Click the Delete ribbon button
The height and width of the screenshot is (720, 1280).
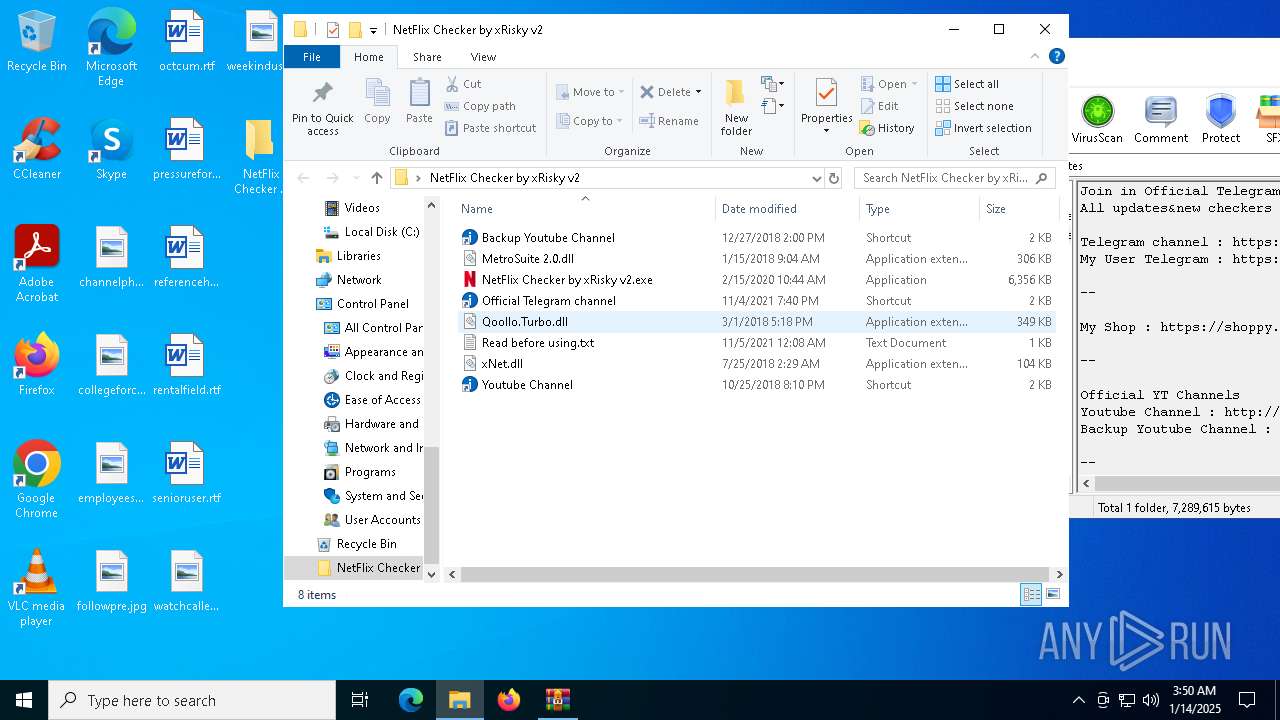click(x=665, y=92)
